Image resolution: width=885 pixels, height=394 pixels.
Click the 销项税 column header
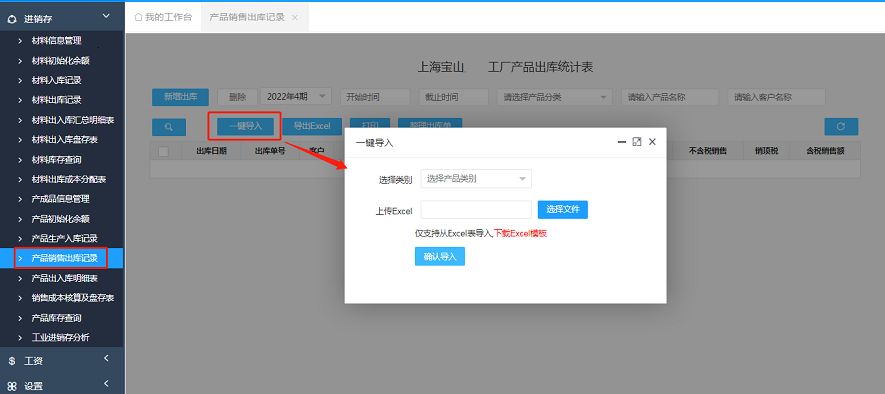tap(767, 151)
